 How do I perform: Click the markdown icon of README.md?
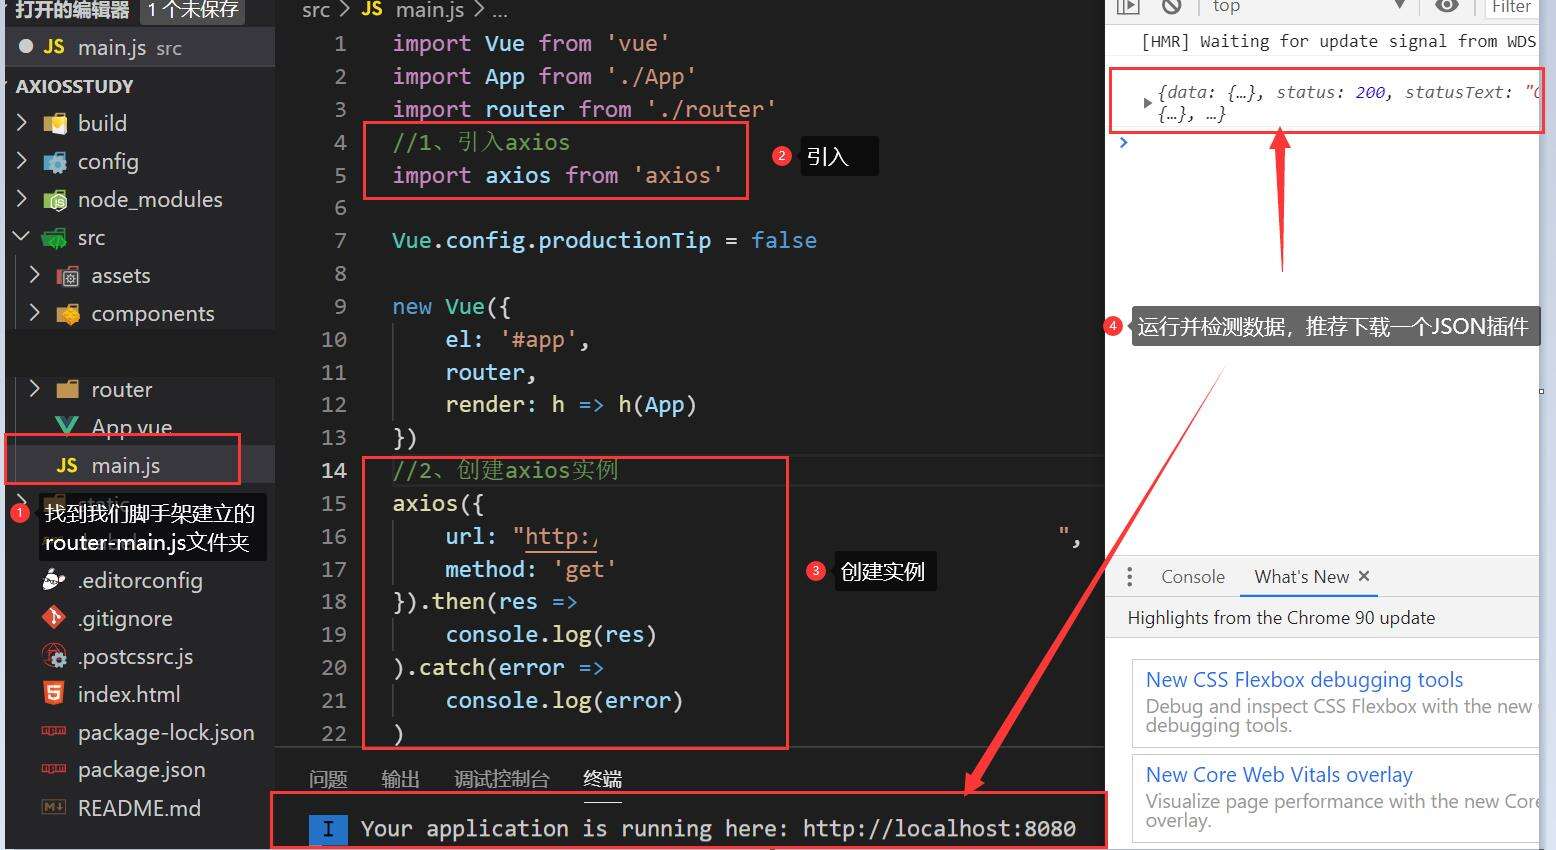(x=54, y=807)
